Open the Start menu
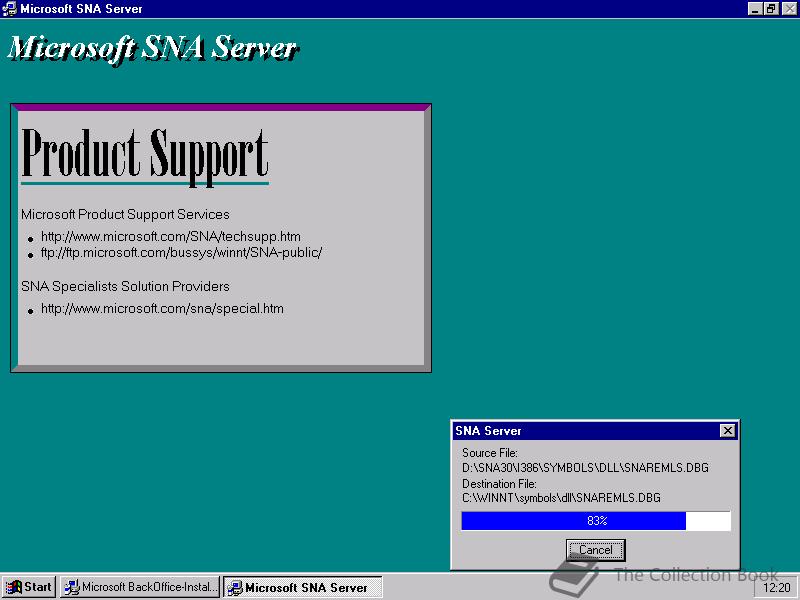Viewport: 800px width, 600px height. point(29,587)
